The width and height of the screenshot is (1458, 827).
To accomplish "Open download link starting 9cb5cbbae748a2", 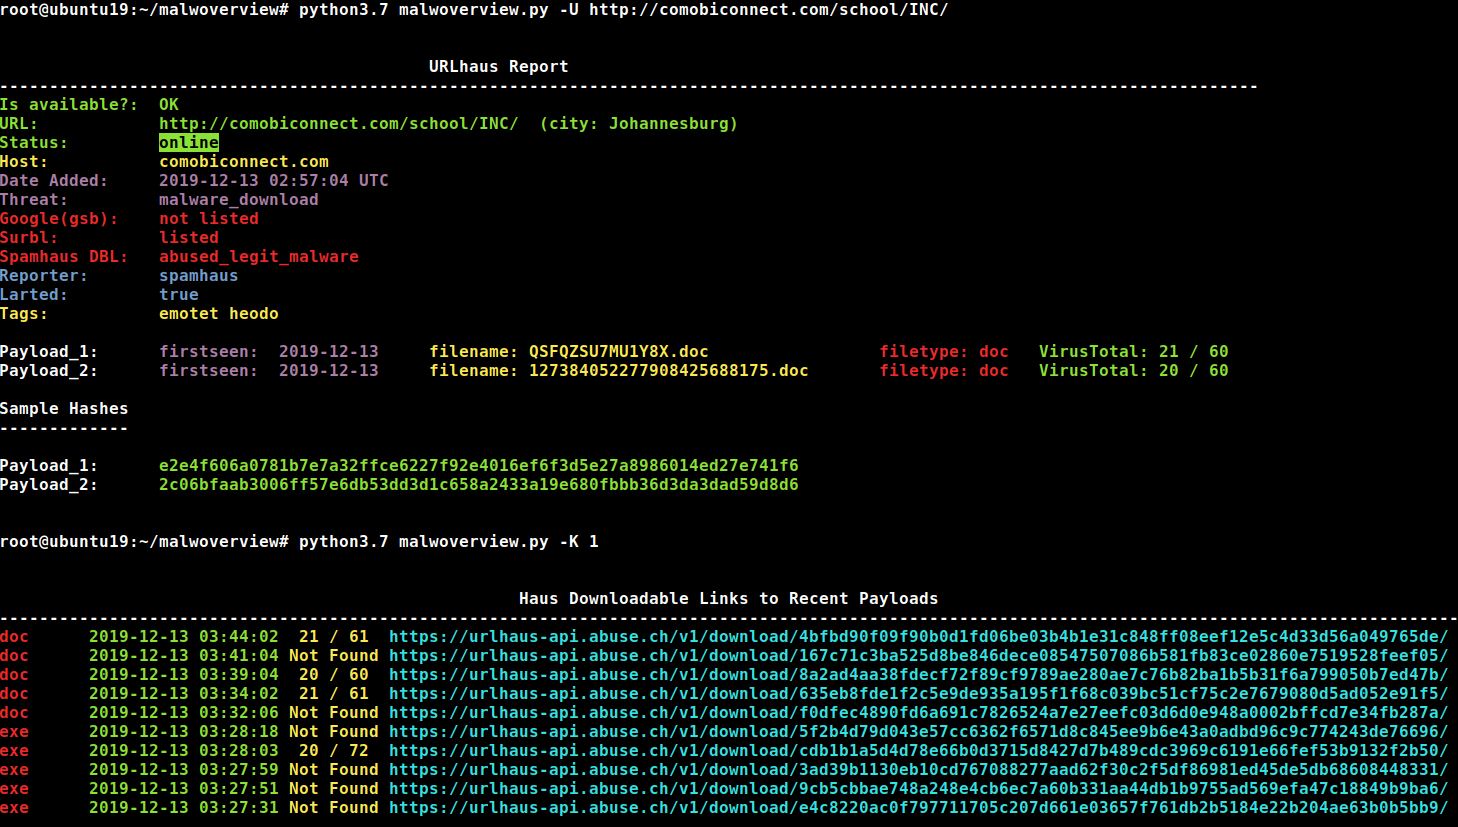I will point(919,789).
